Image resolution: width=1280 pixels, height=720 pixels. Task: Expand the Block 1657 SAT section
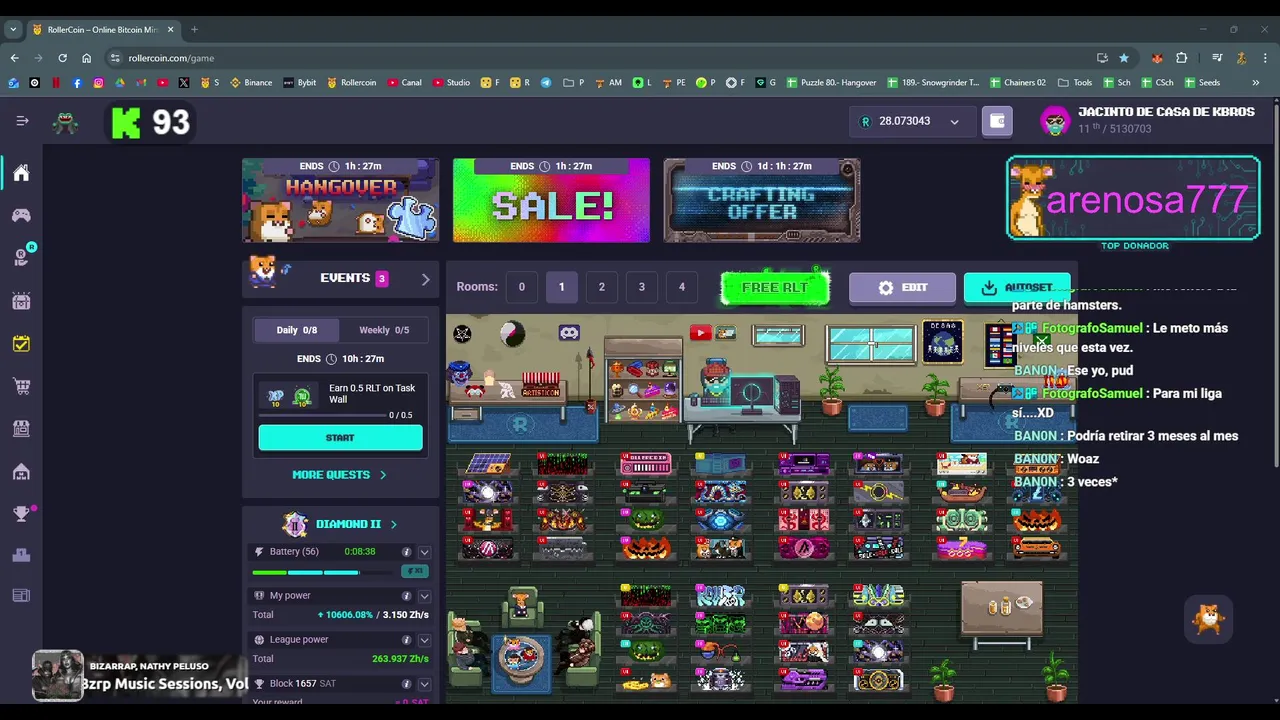click(424, 684)
